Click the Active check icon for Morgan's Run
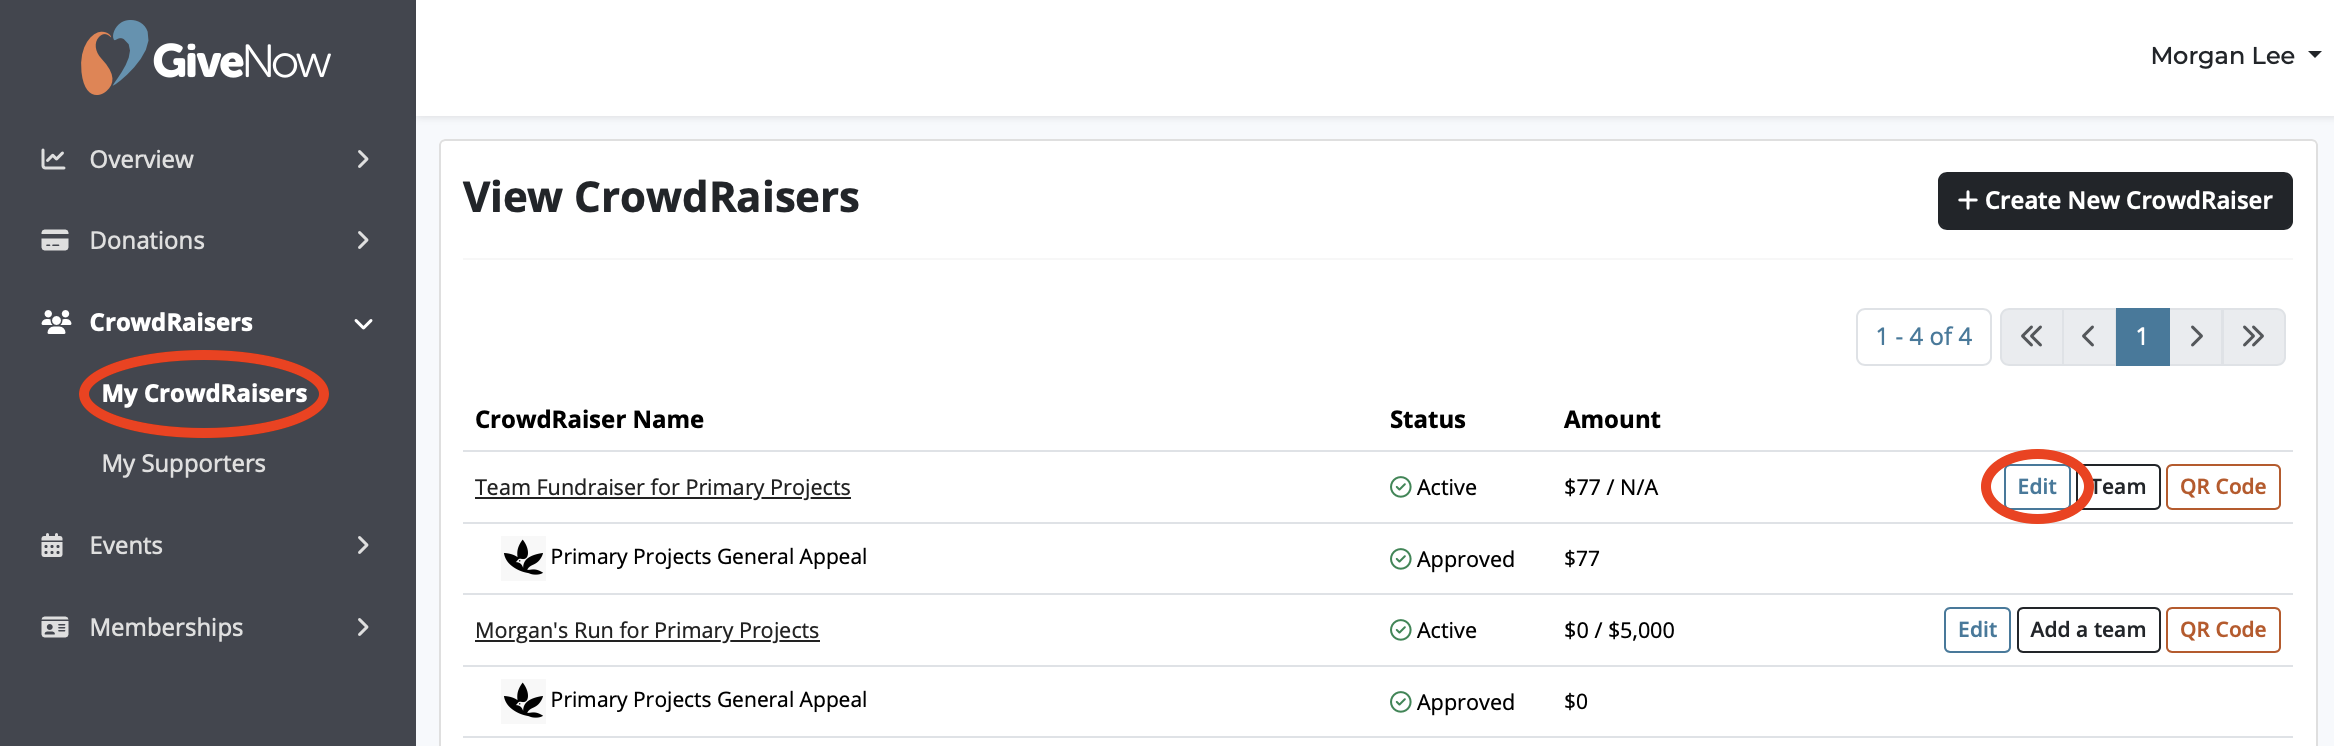Screen dimensions: 2334x746 [x=1400, y=630]
